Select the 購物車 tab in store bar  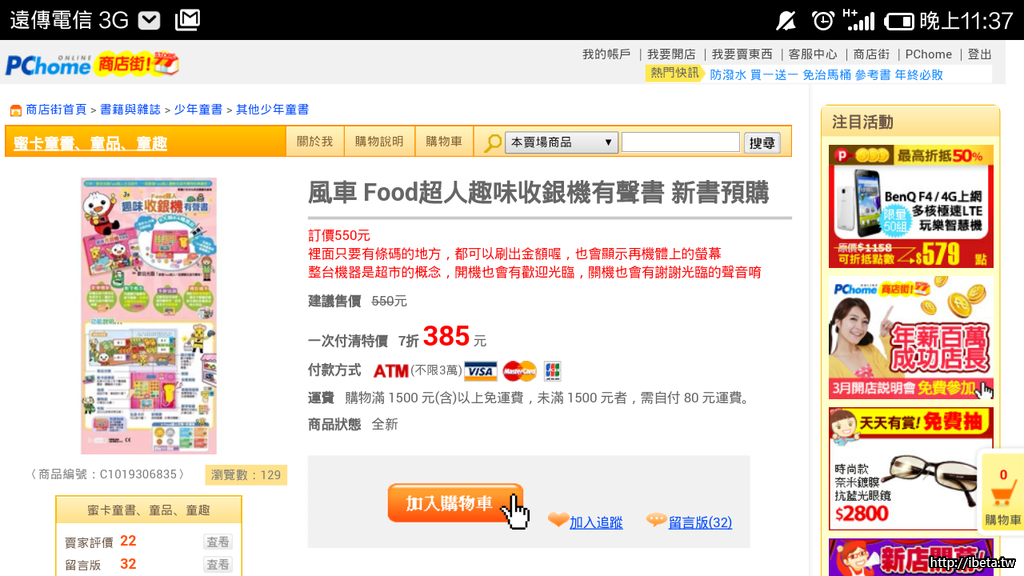click(x=444, y=142)
